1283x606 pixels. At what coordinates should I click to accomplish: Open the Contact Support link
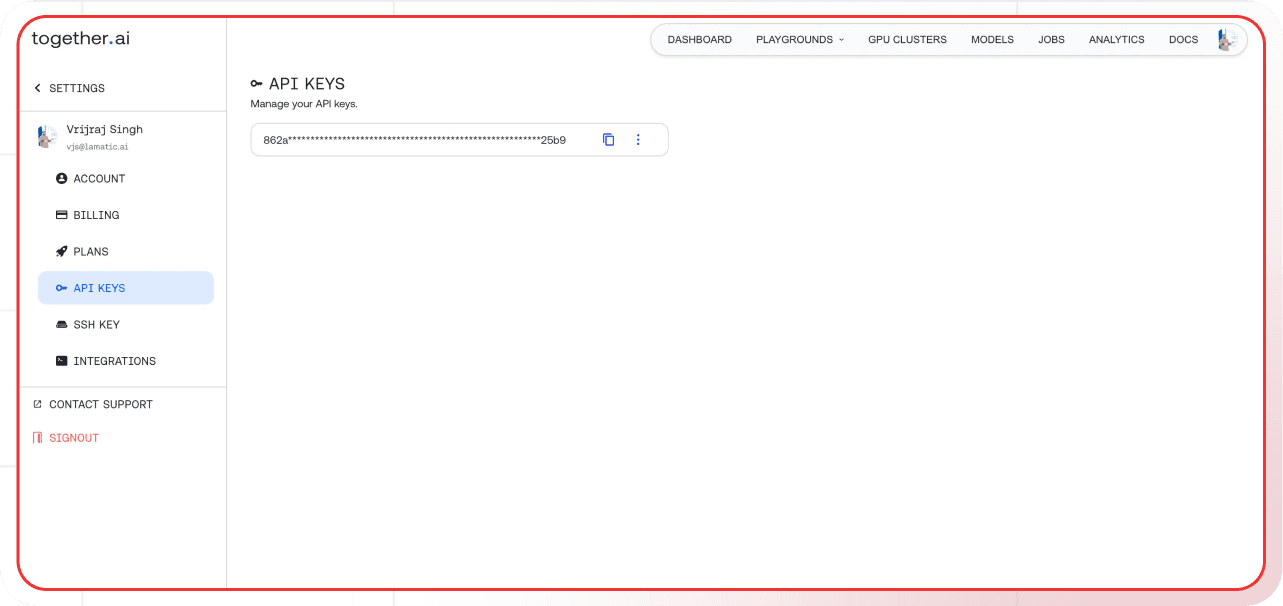point(100,405)
